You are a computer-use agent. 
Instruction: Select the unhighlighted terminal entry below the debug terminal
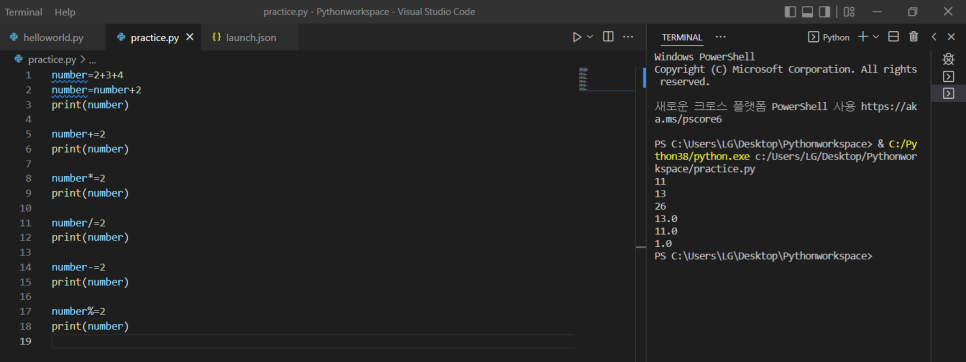coord(949,76)
